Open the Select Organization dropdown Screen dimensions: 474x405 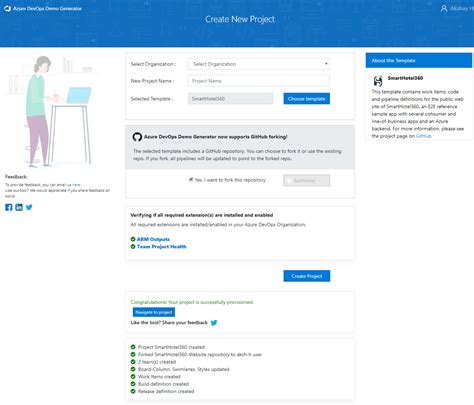tap(259, 64)
